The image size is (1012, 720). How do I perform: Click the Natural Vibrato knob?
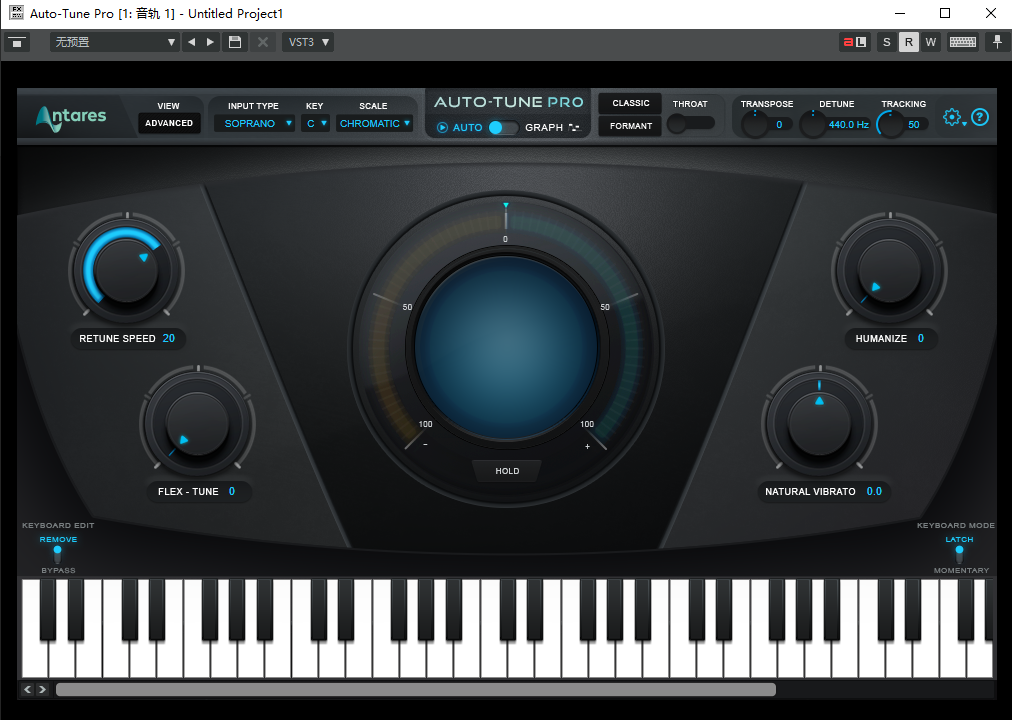tap(820, 424)
